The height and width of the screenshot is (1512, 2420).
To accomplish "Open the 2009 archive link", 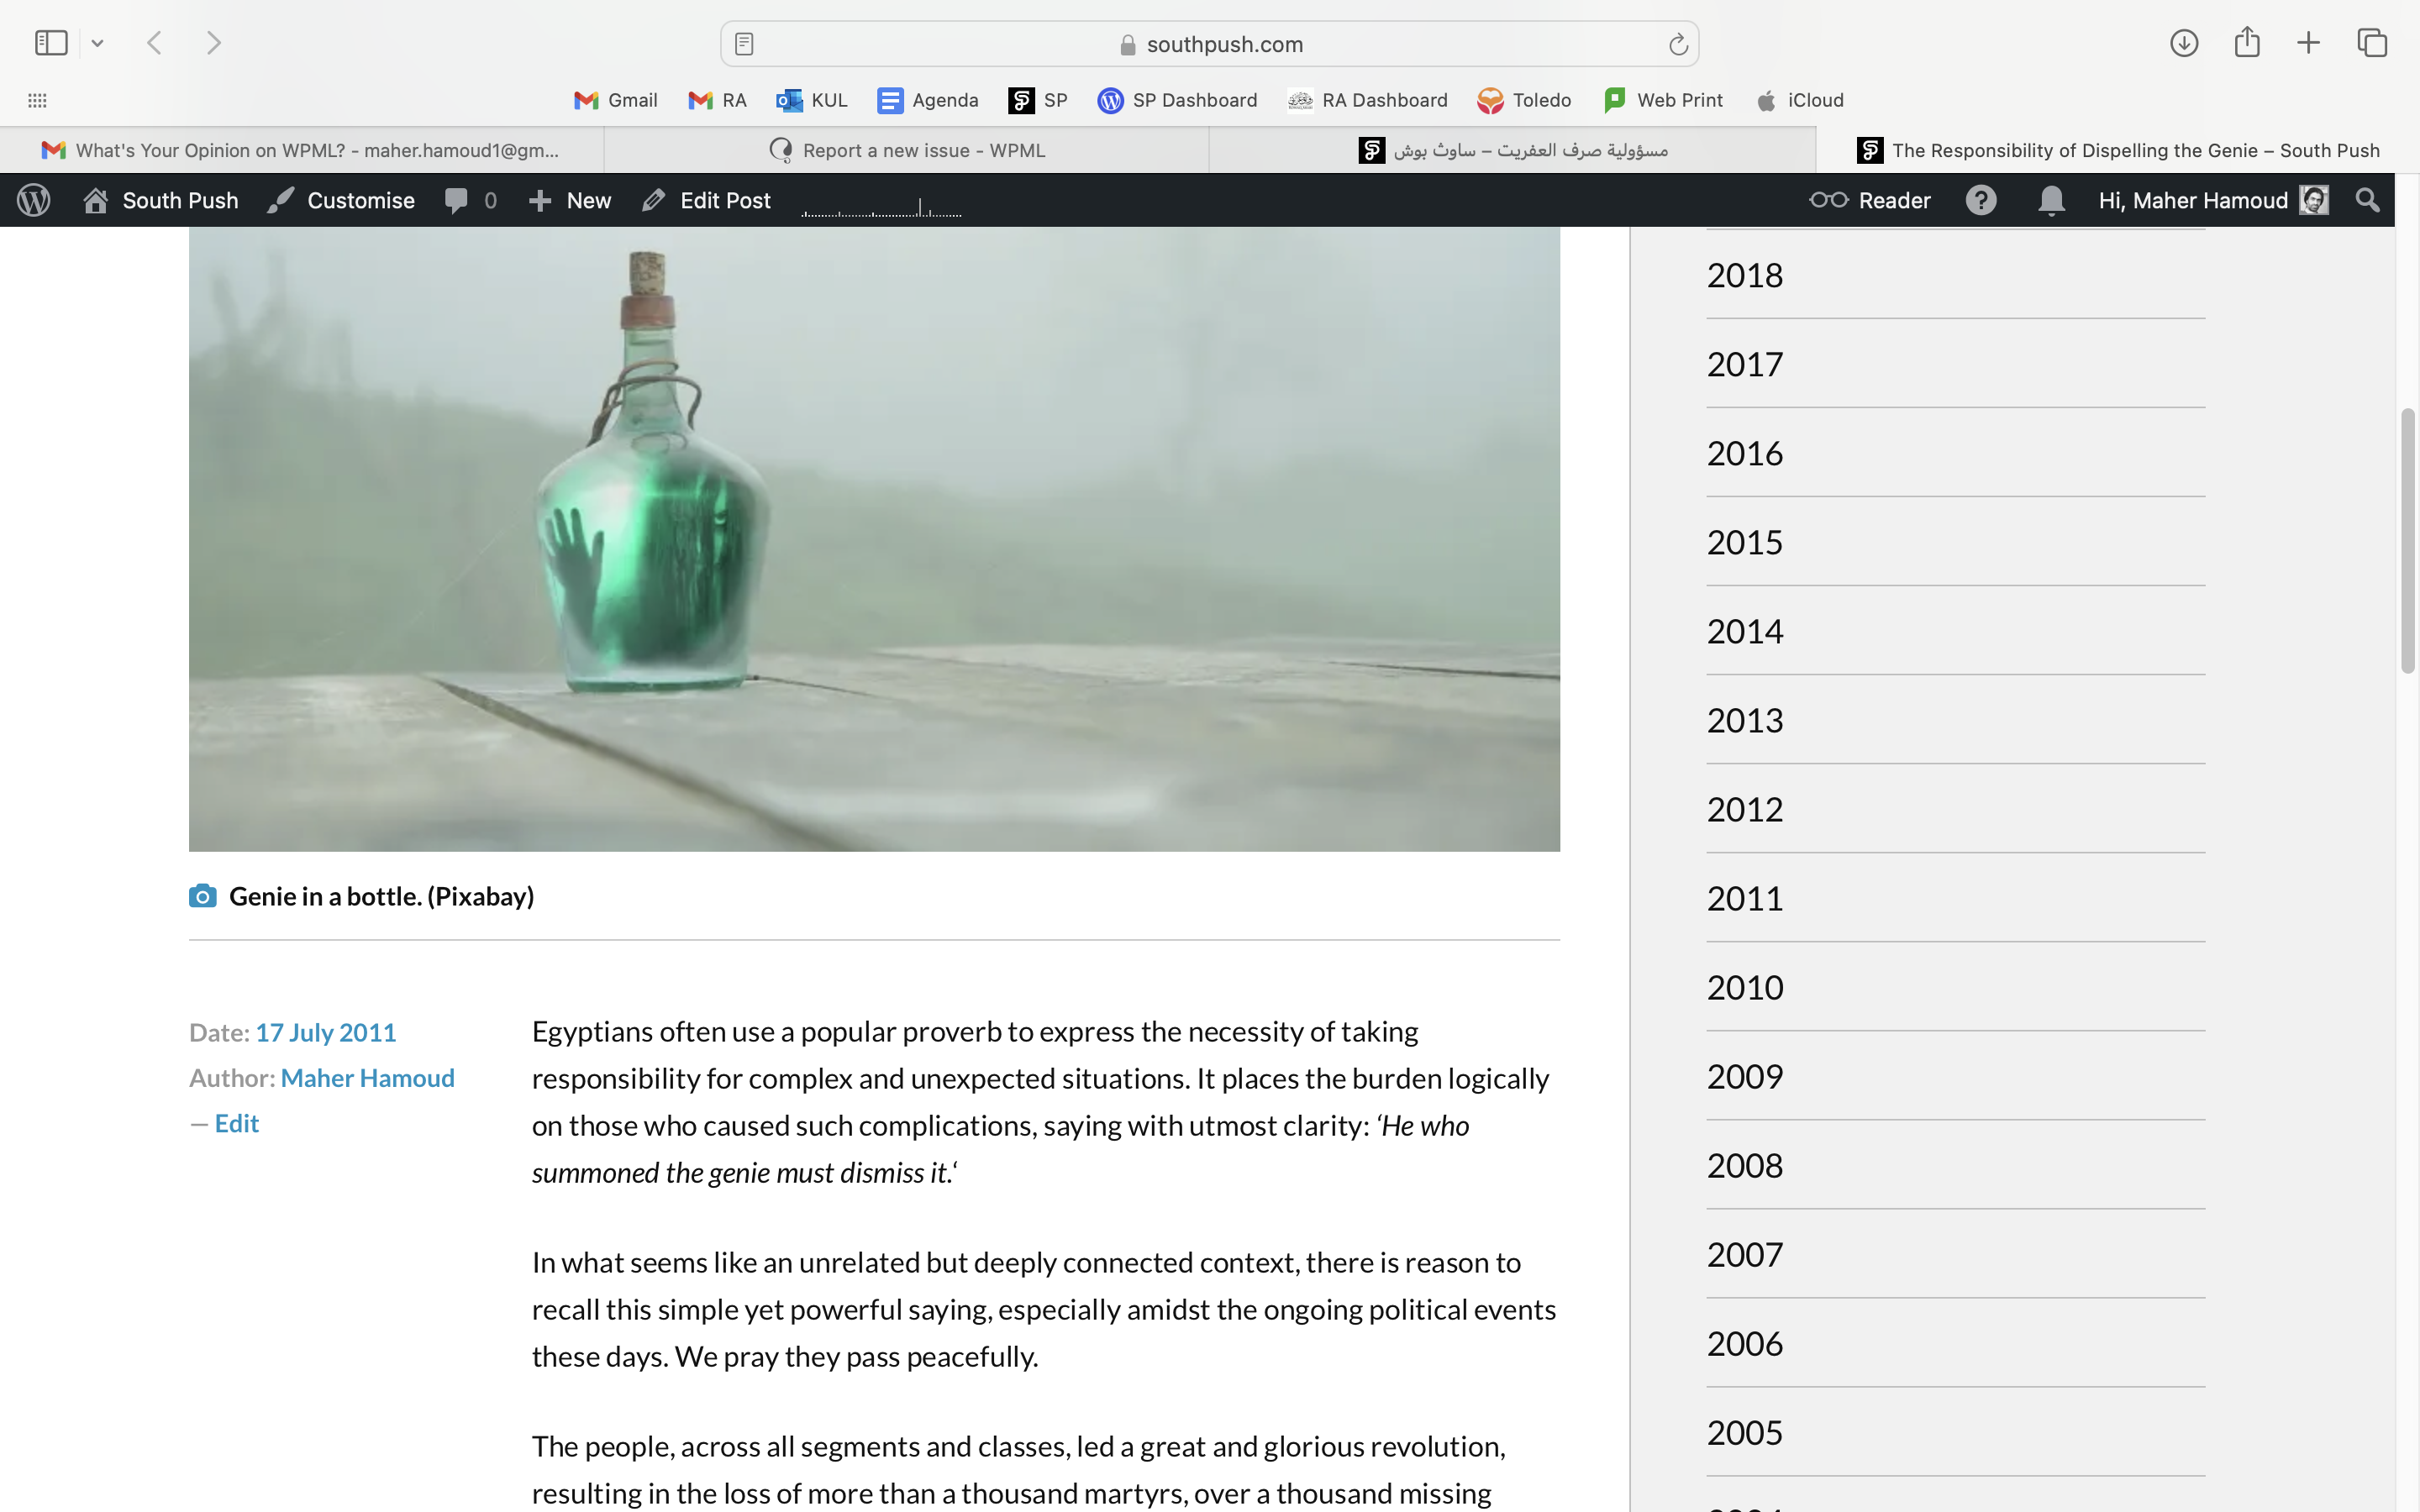I will (1745, 1076).
